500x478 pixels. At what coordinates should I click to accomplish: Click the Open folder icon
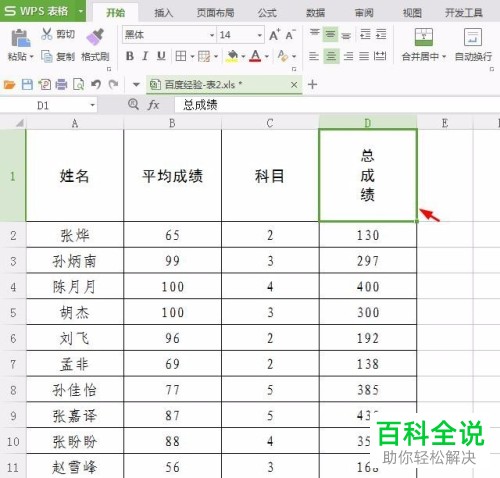pos(10,85)
